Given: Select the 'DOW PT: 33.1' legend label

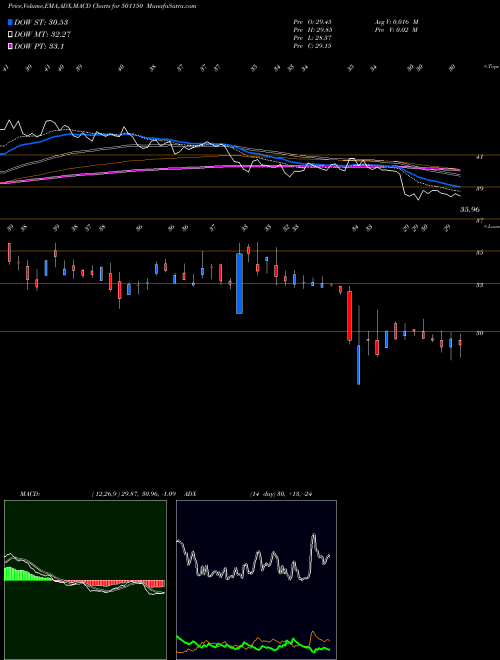Looking at the screenshot, I should 39,46.
